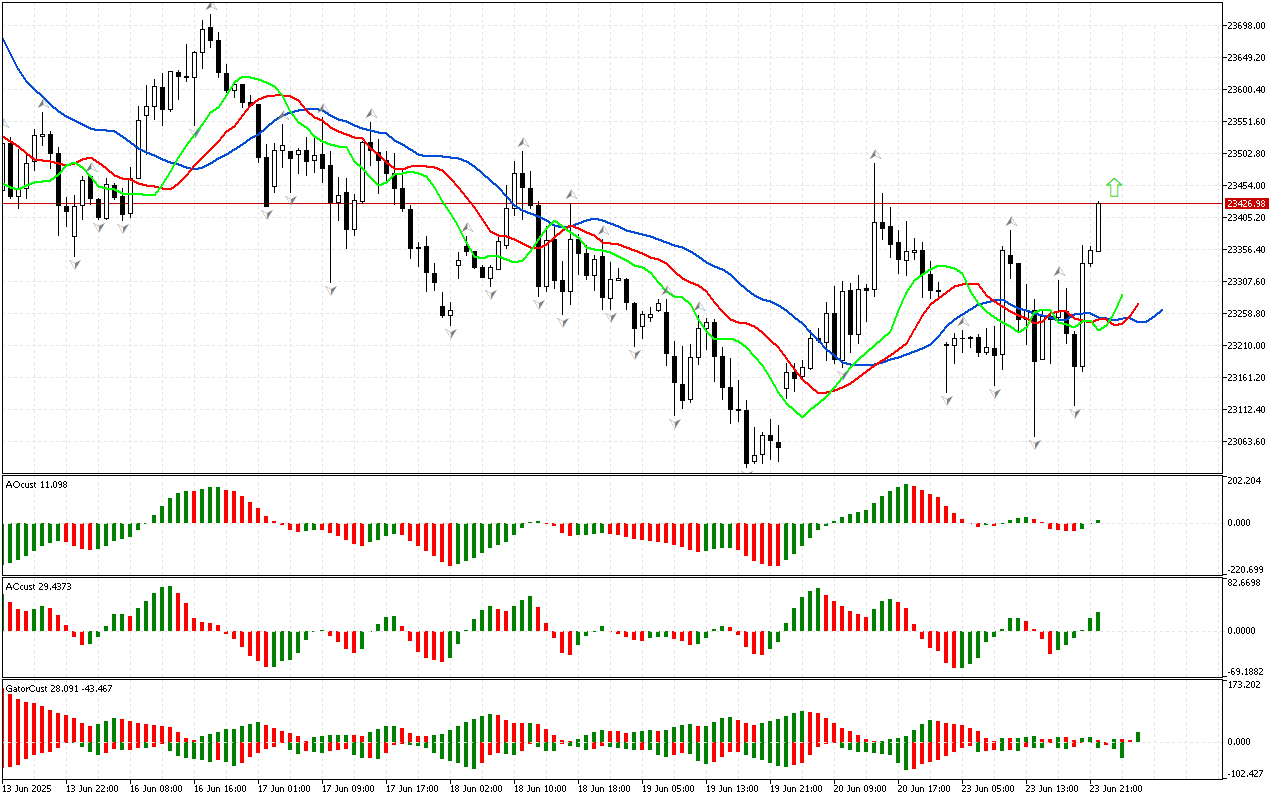Viewport: 1280px width, 800px height.
Task: Click the last green ACcust histogram bar
Action: [x=1098, y=621]
